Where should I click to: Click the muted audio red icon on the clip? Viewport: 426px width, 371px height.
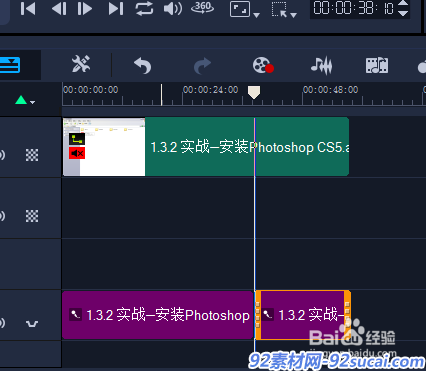[x=77, y=153]
